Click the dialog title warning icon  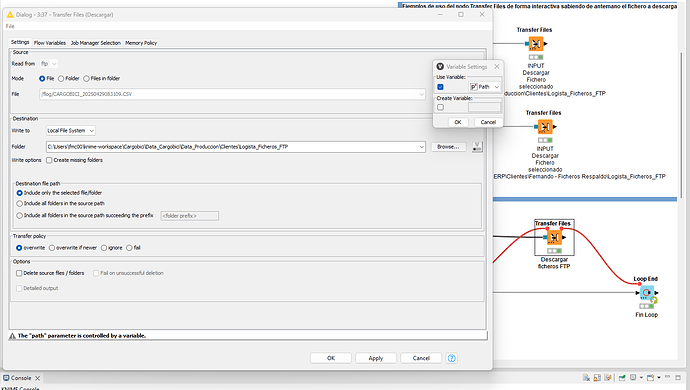click(x=10, y=15)
